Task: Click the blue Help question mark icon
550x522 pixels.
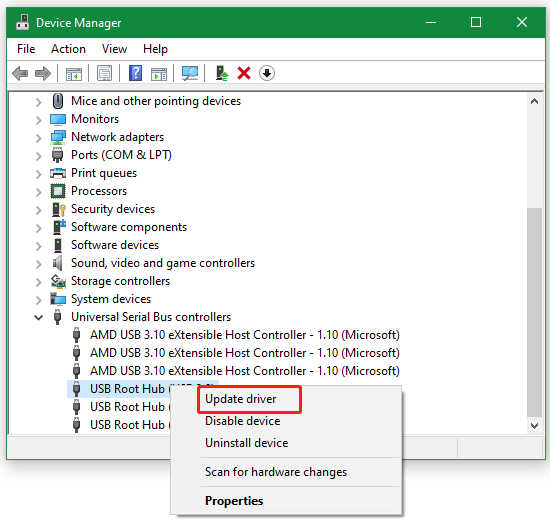Action: pyautogui.click(x=135, y=73)
